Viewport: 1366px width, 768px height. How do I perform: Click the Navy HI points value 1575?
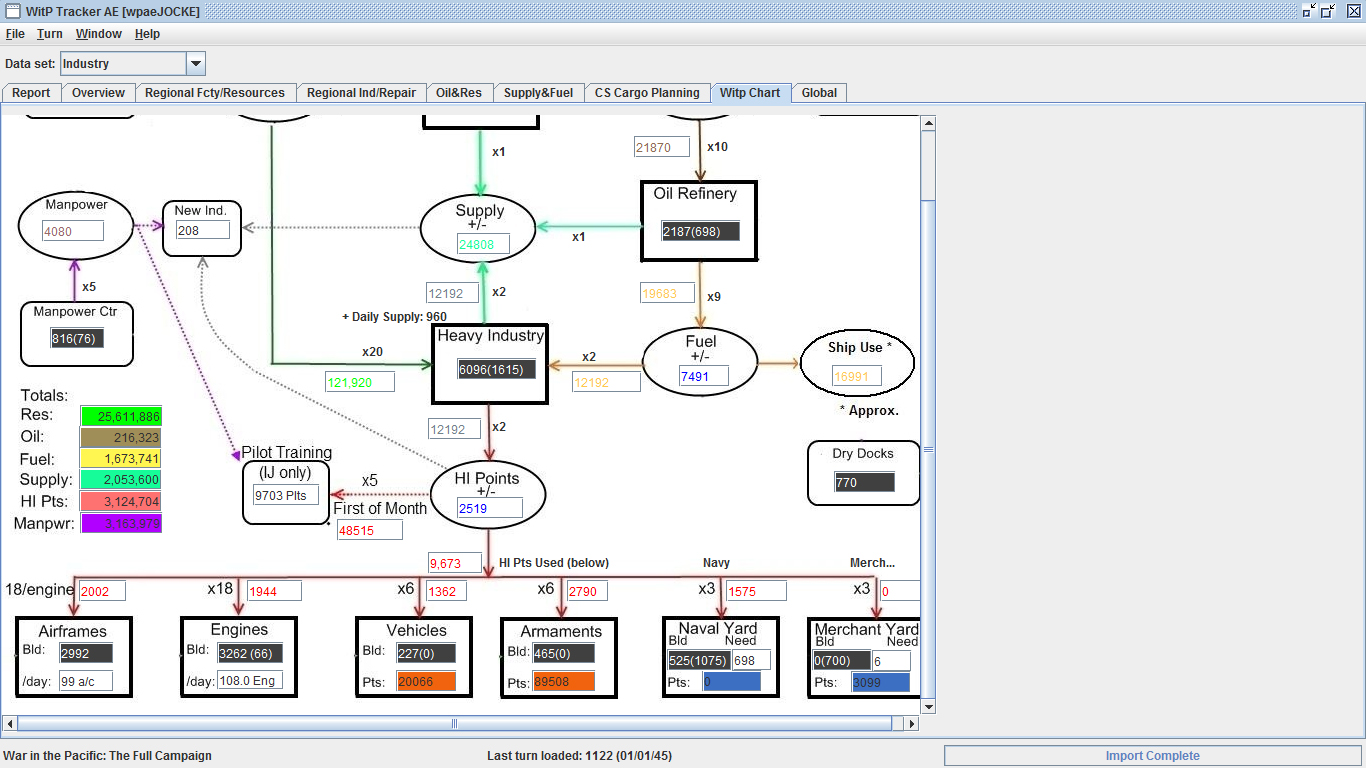click(756, 591)
